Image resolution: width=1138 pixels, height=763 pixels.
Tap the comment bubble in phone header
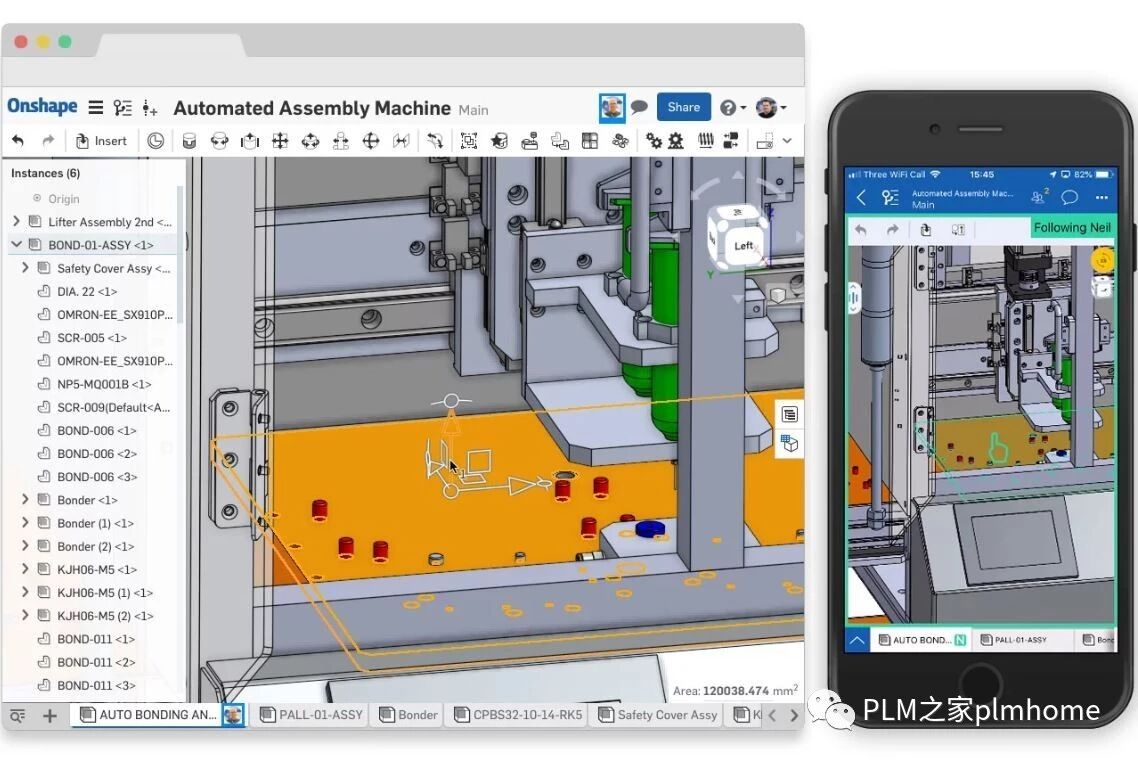tap(1069, 197)
